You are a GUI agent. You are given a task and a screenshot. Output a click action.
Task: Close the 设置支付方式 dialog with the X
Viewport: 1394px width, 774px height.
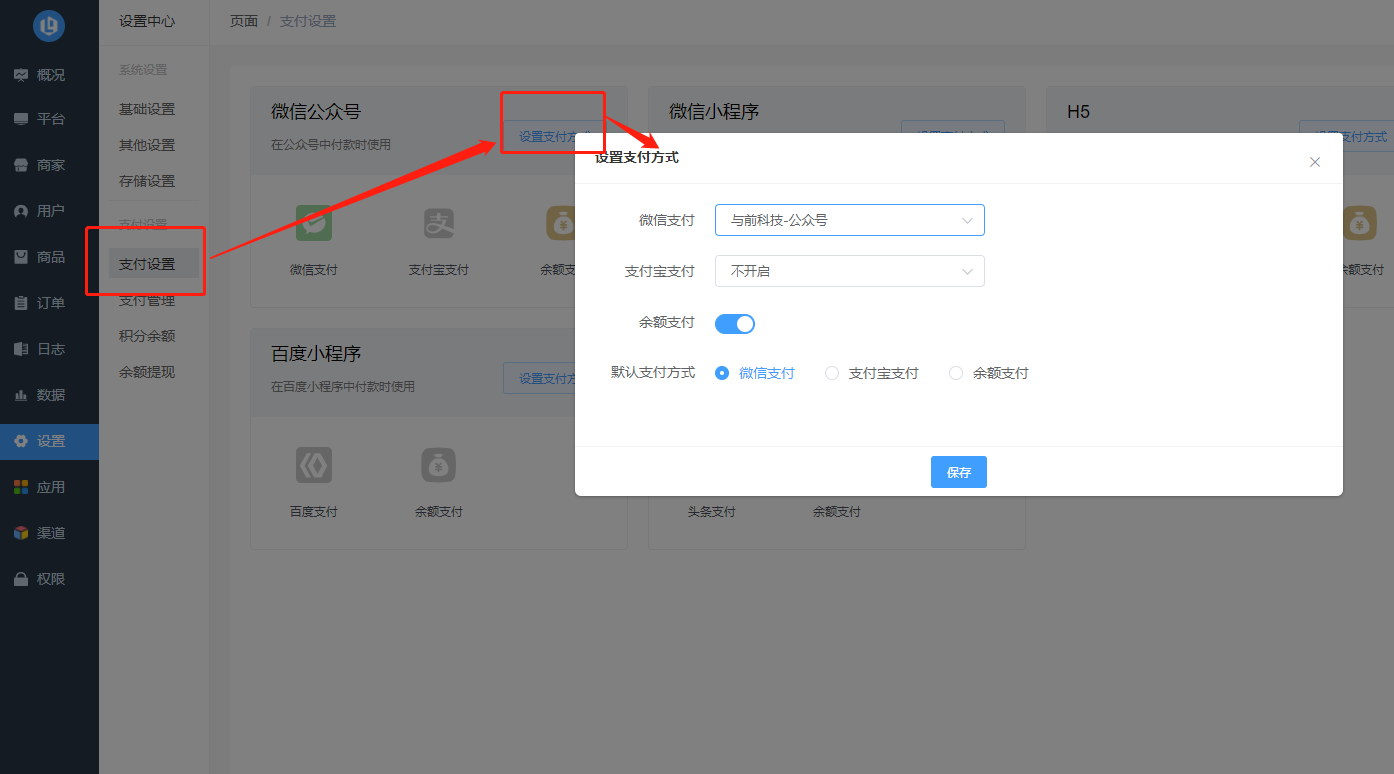(1315, 162)
